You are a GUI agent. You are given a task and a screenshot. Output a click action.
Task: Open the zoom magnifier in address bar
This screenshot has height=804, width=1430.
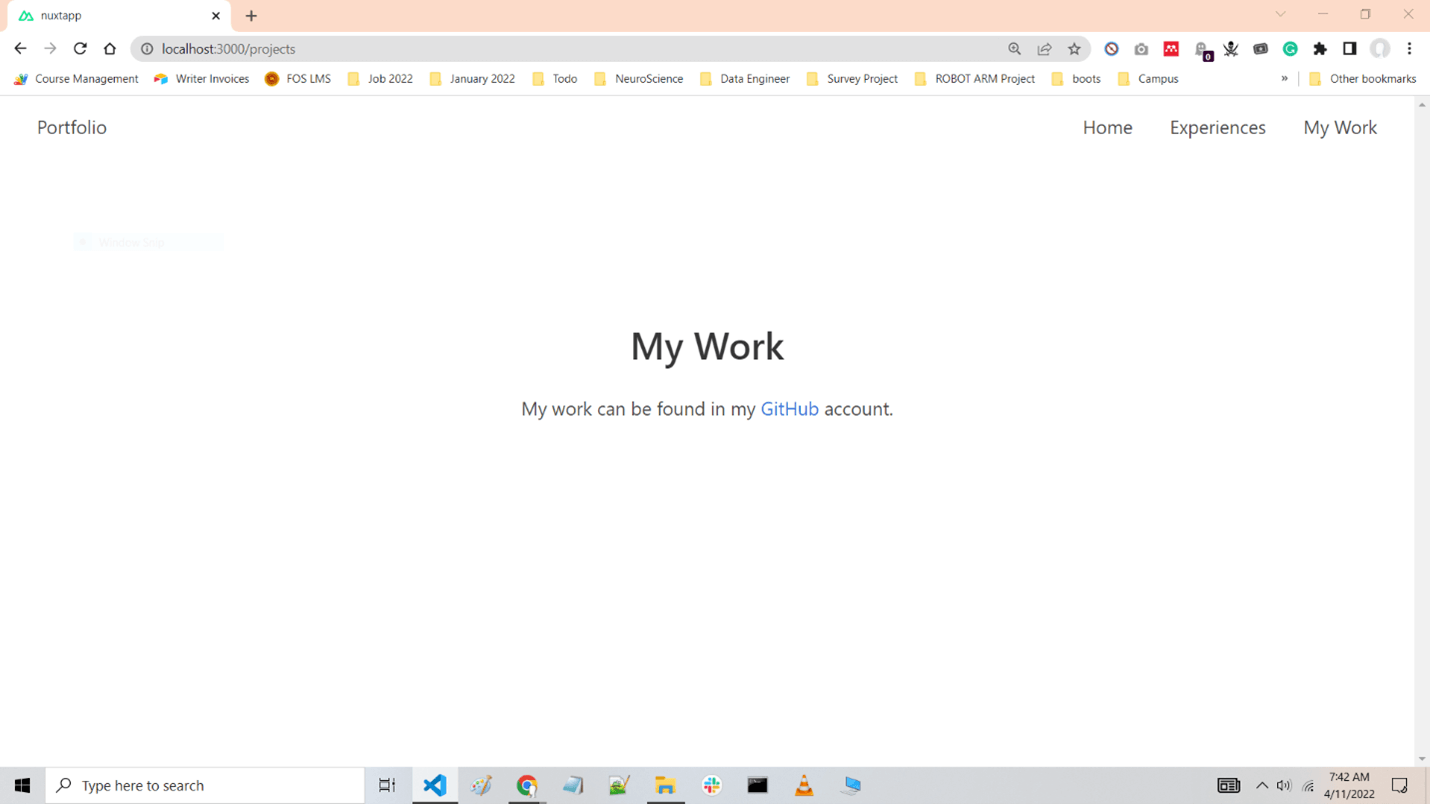1014,49
